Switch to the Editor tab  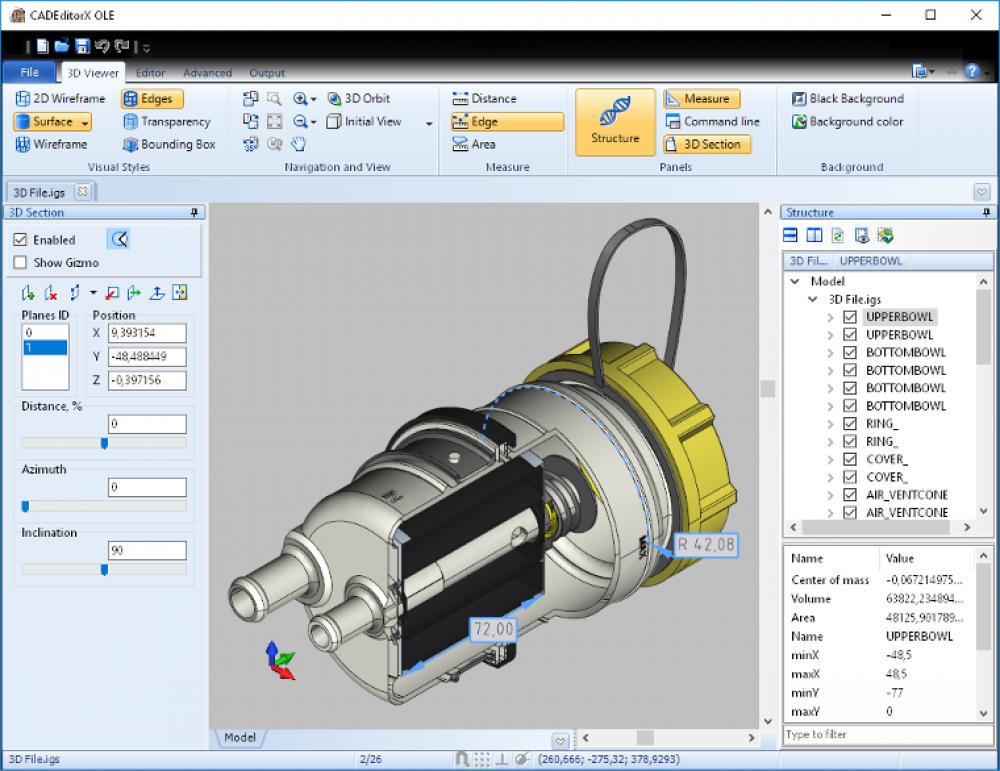click(150, 72)
